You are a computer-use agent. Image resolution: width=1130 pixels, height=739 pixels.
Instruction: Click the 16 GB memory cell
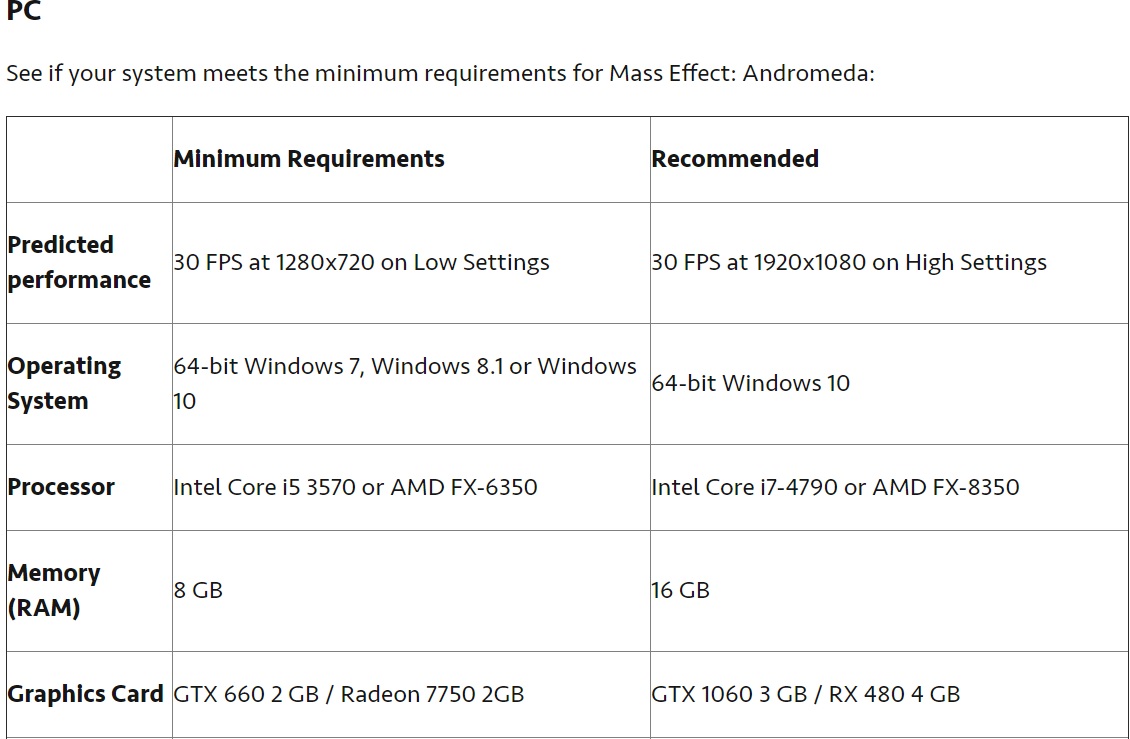[x=680, y=590]
